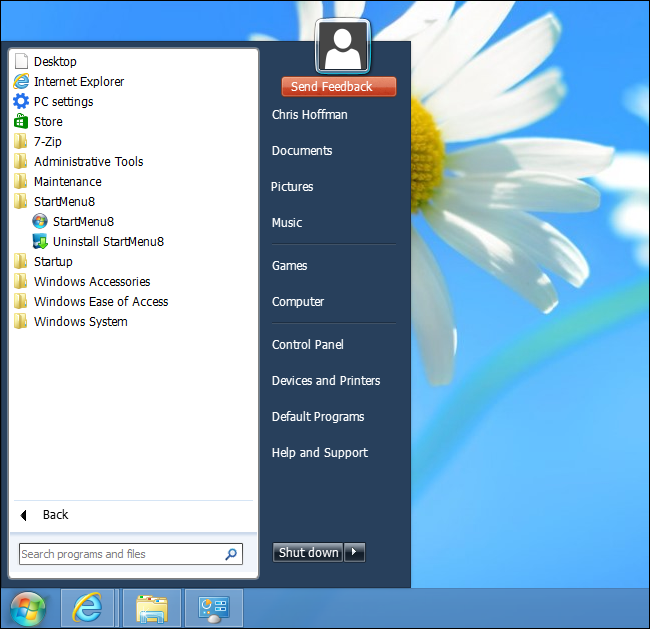Open Pictures from the right pane

pos(292,187)
